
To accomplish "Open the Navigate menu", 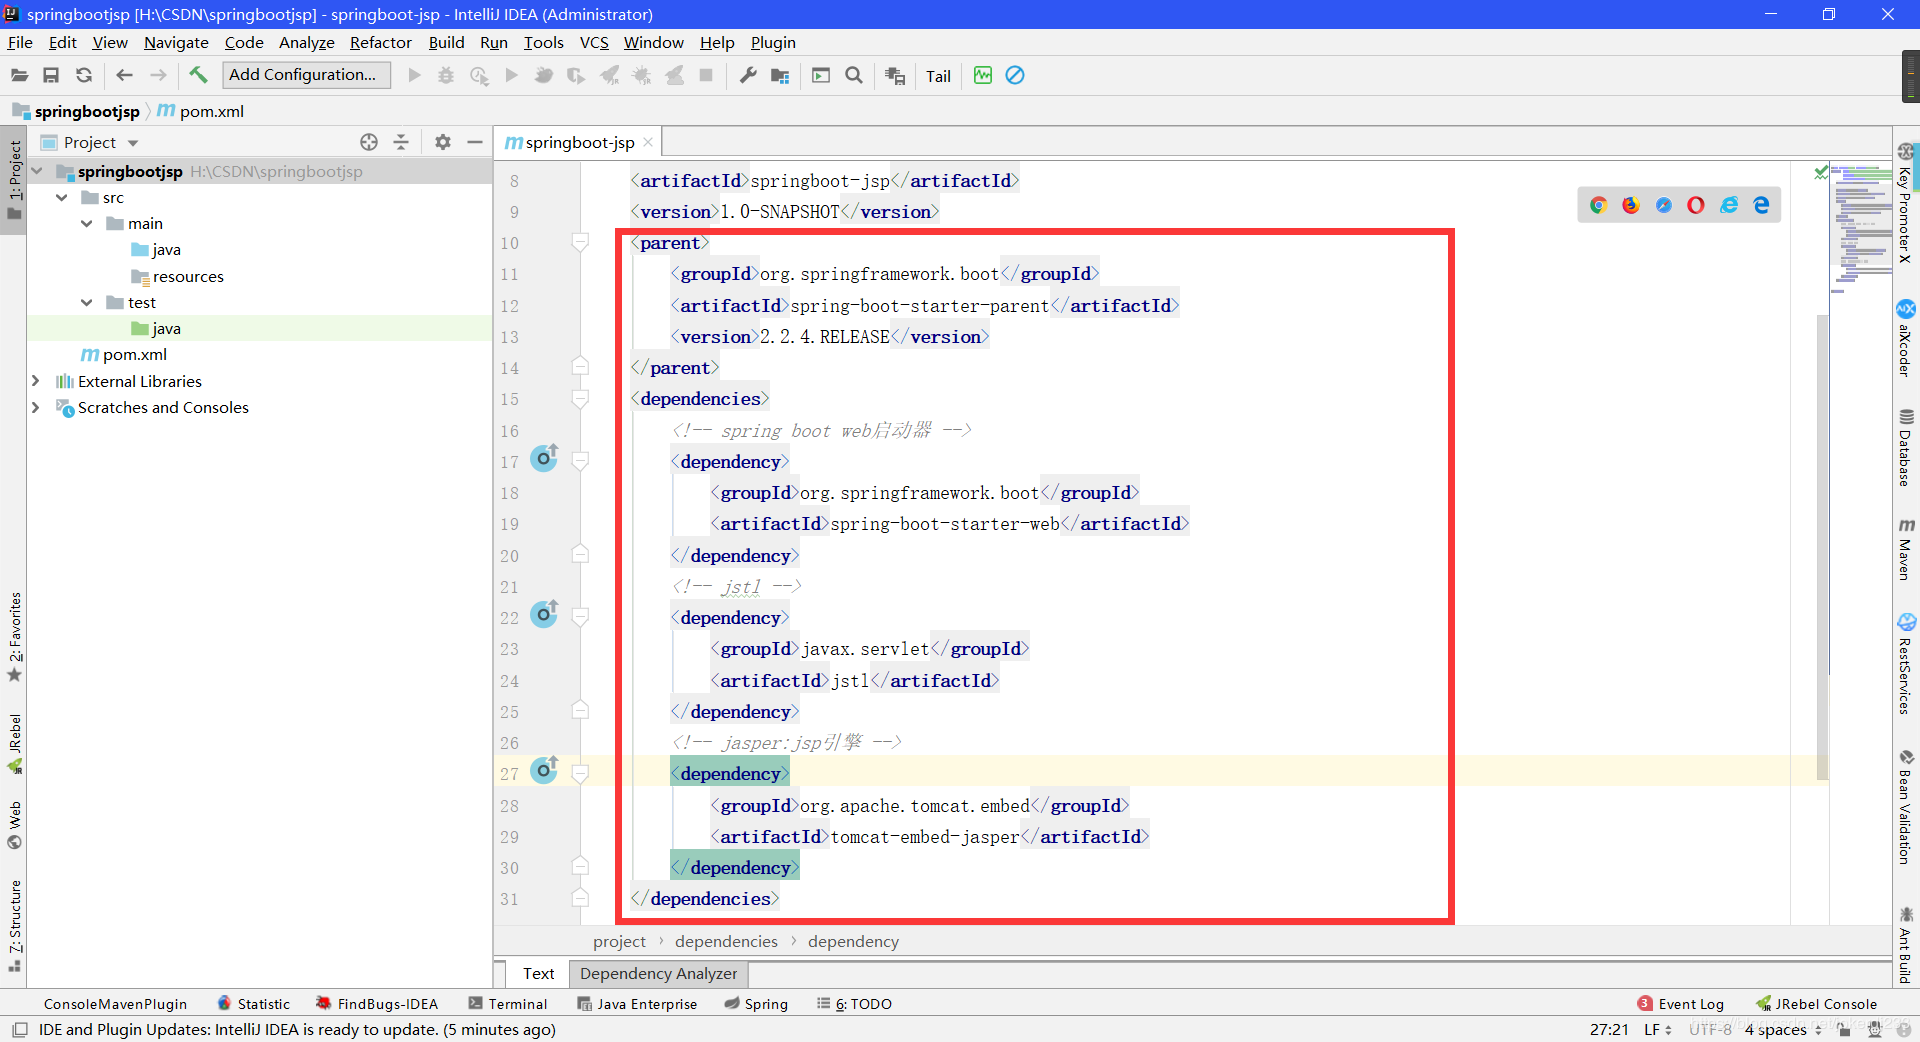I will coord(176,42).
